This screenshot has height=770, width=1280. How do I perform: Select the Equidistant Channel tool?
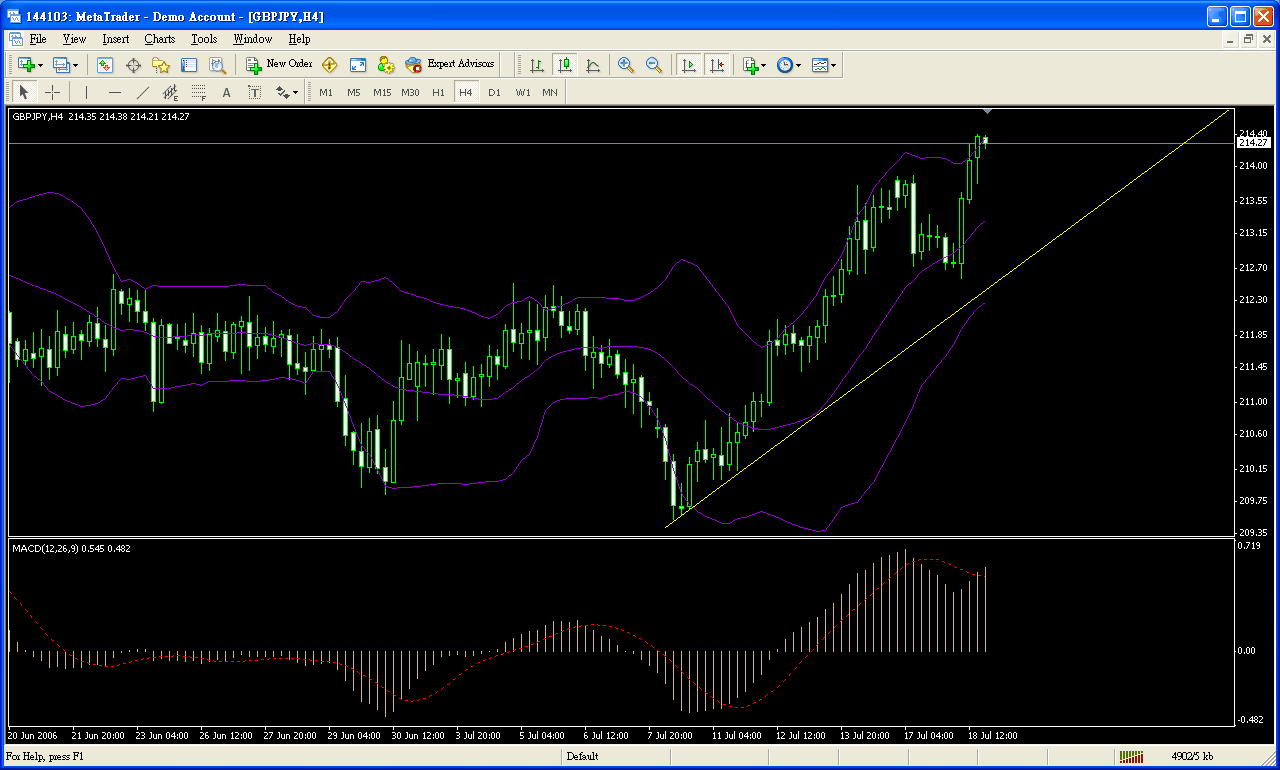pos(171,92)
